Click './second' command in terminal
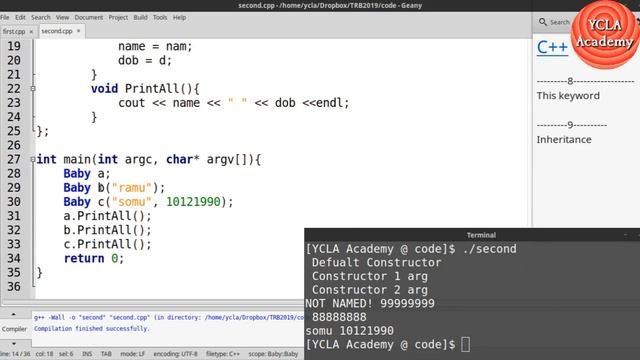 [x=489, y=249]
